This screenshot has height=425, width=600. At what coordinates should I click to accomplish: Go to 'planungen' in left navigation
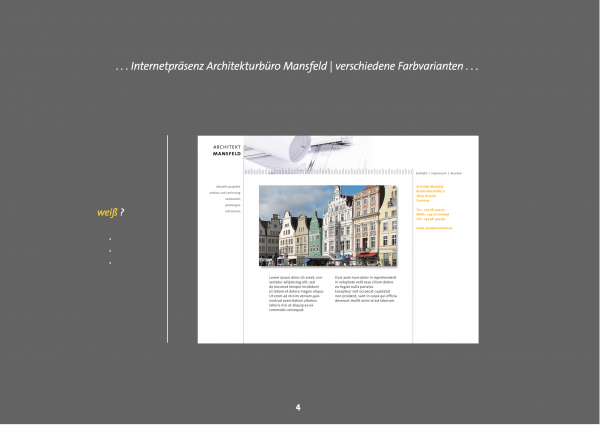pos(232,205)
